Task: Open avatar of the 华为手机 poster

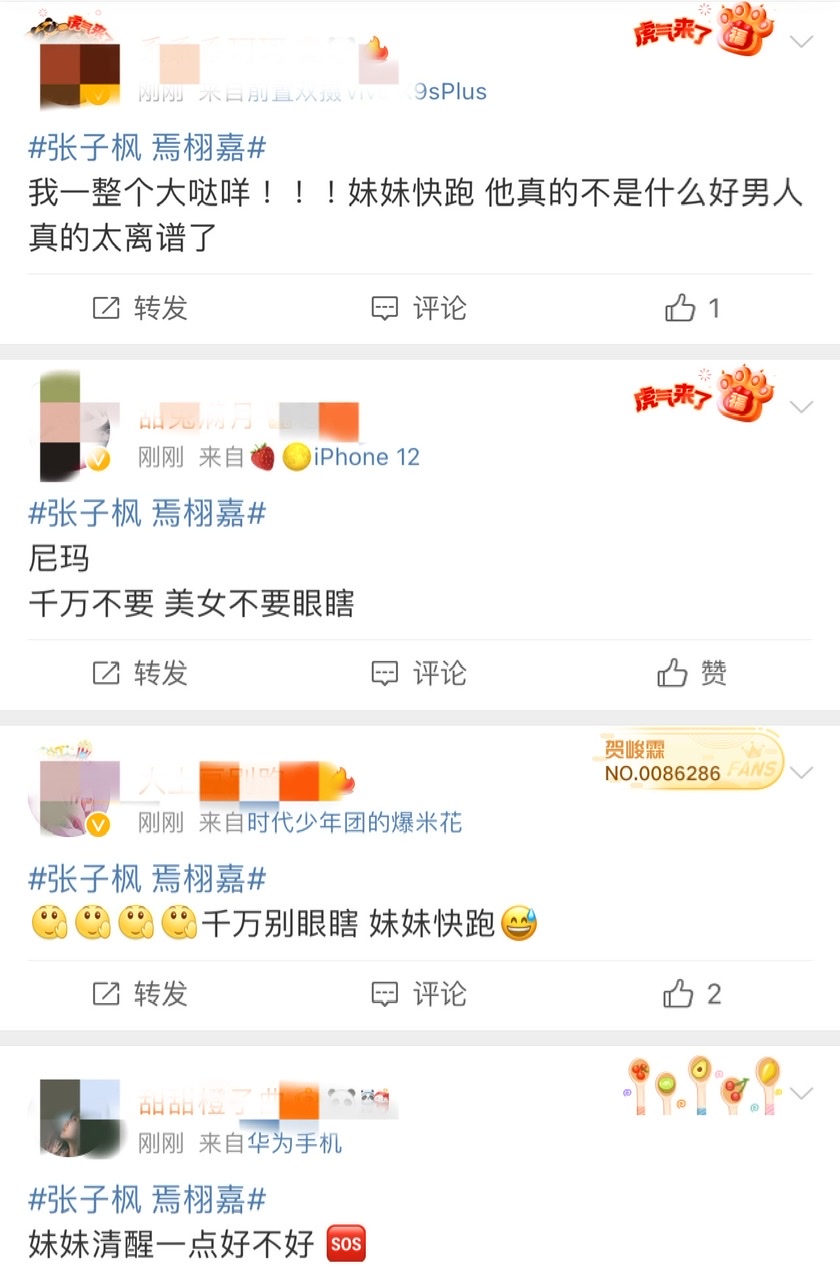Action: pyautogui.click(x=78, y=1117)
